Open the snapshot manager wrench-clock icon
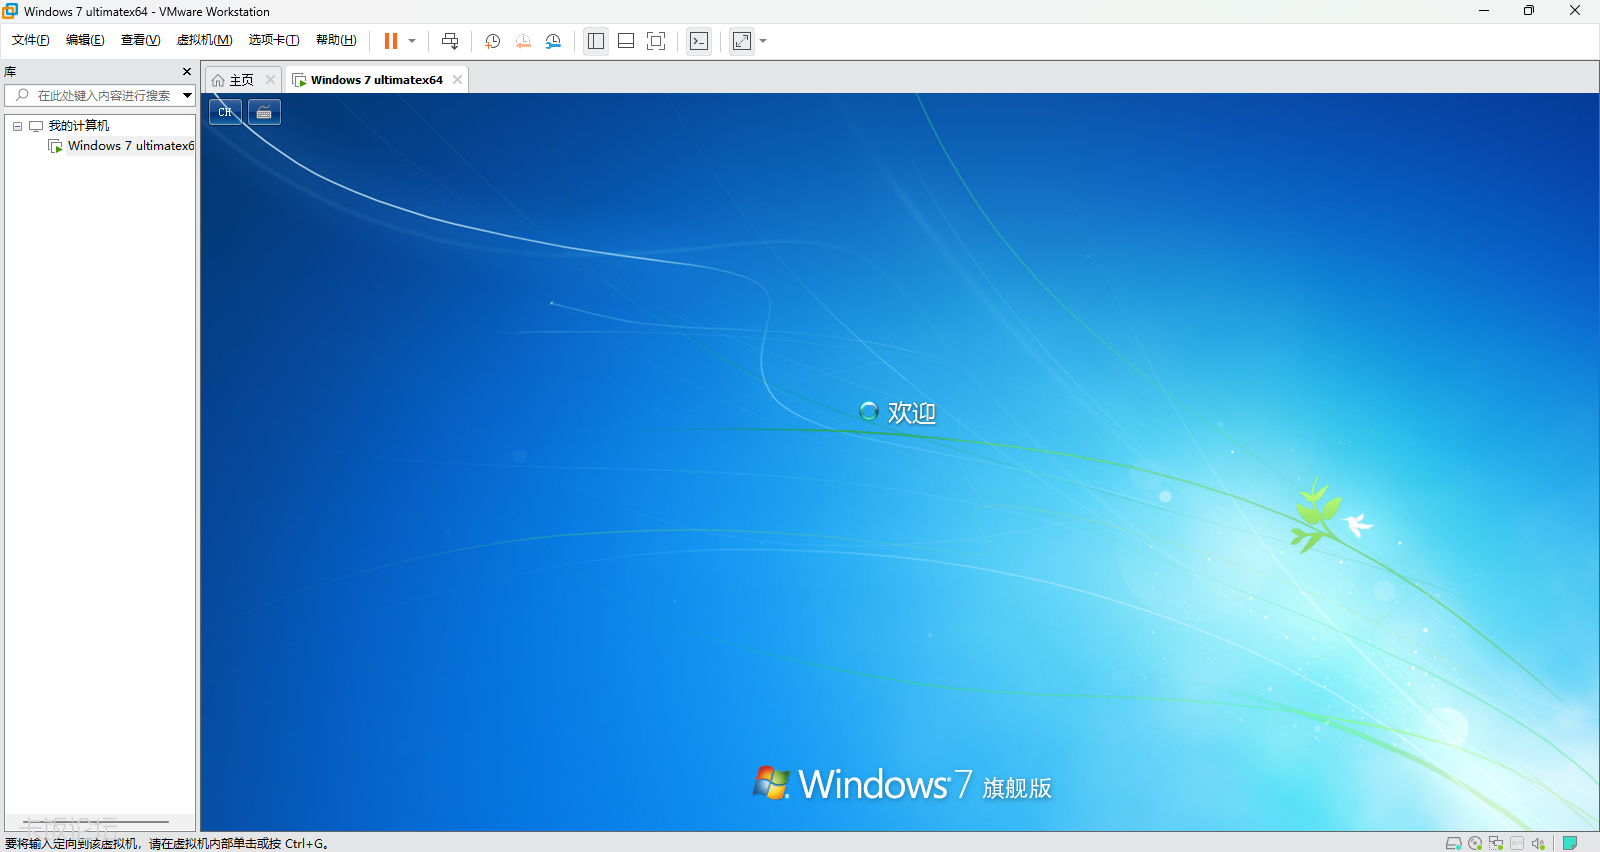The height and width of the screenshot is (852, 1600). click(x=553, y=41)
